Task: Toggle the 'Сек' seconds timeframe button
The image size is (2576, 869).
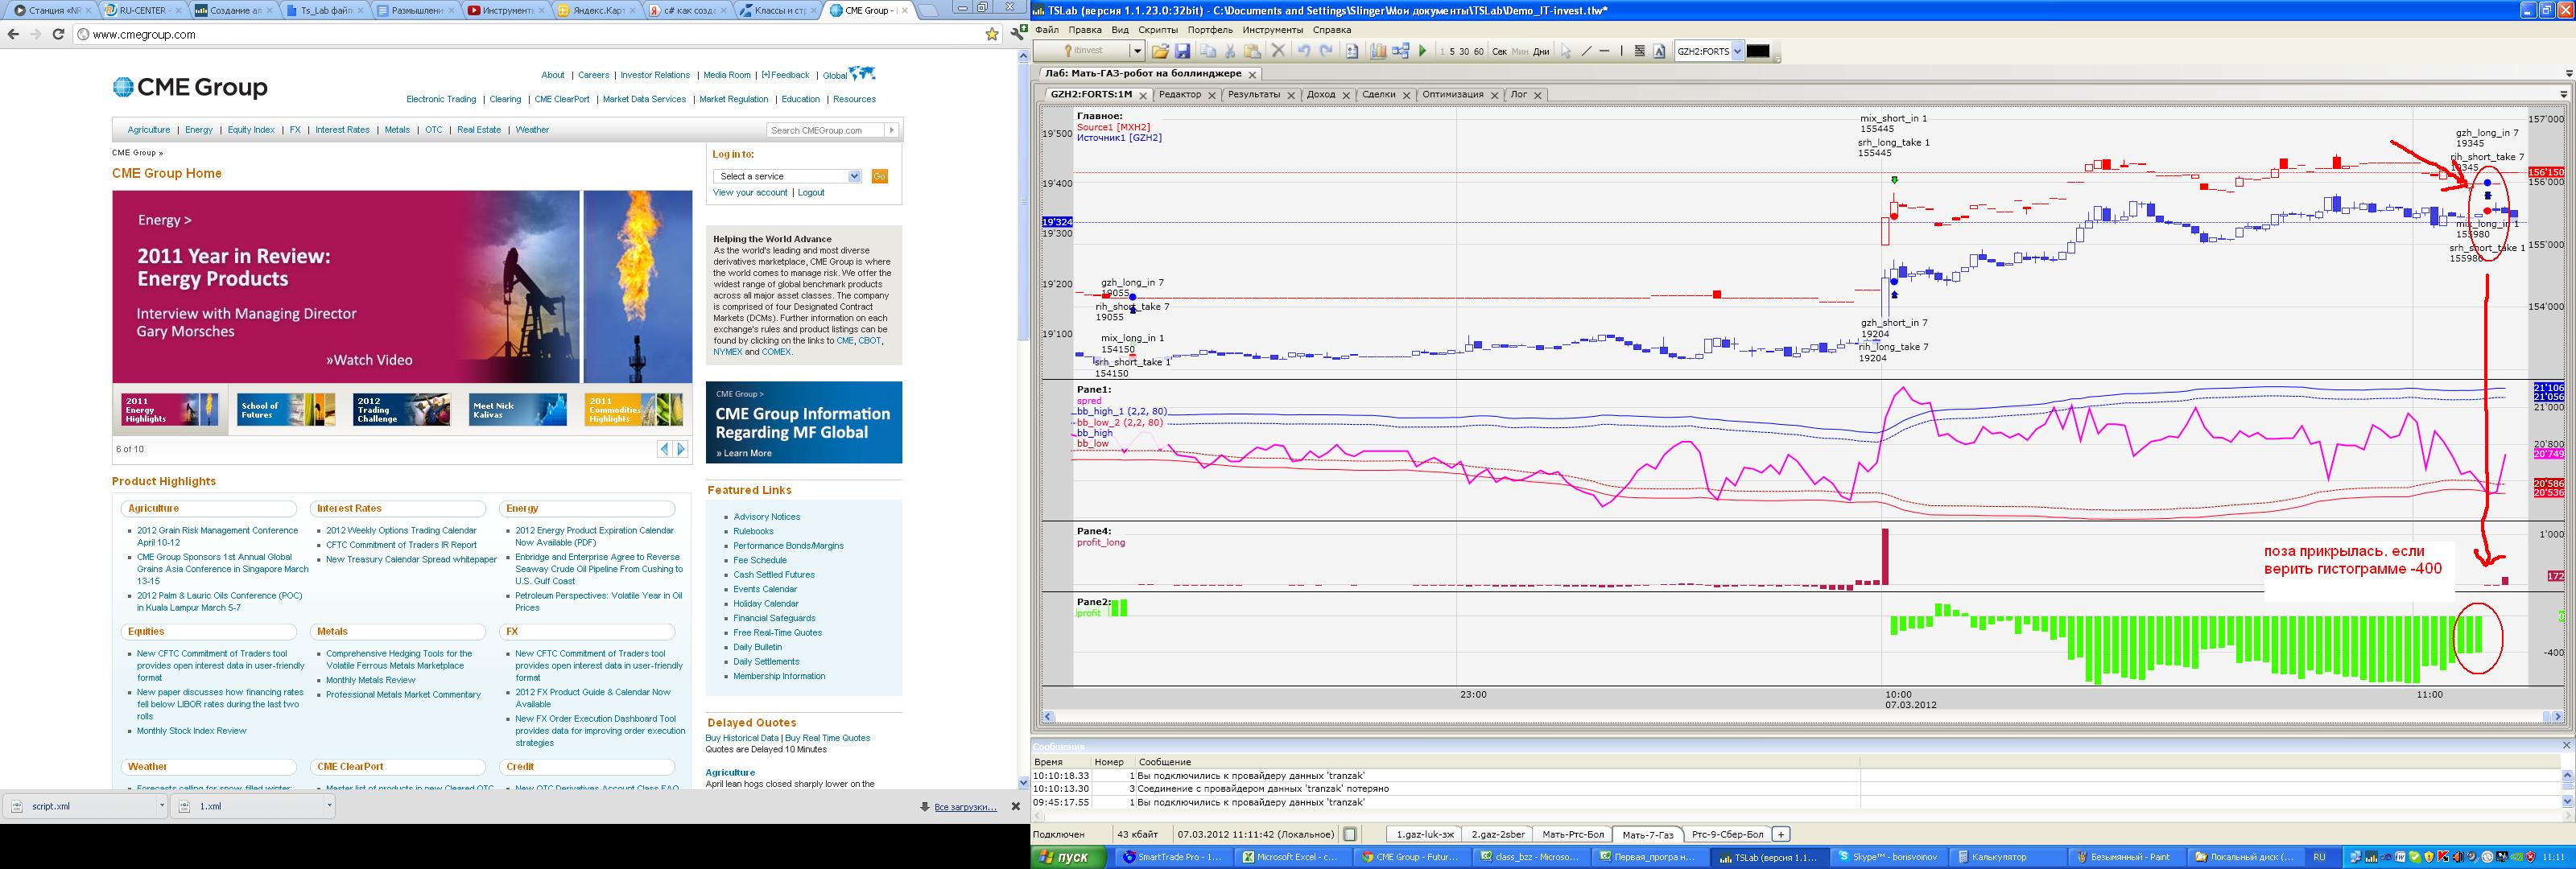Action: click(x=1500, y=51)
